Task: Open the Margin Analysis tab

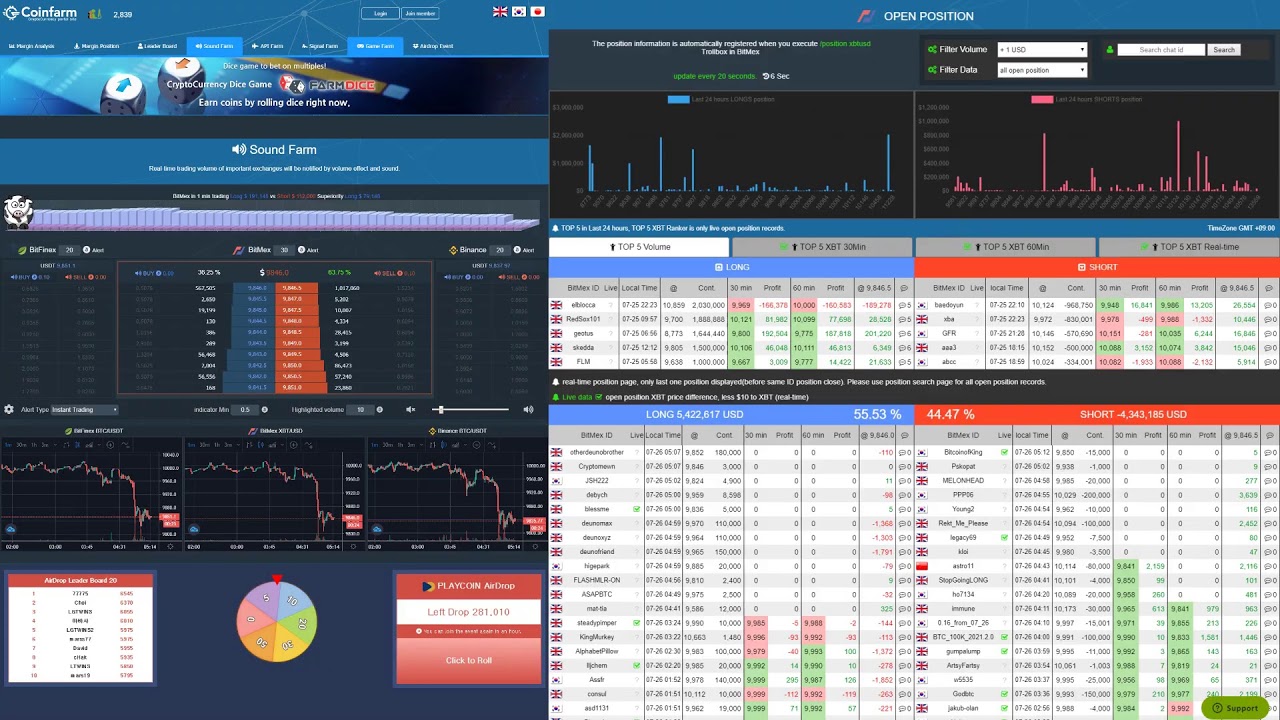Action: pos(32,46)
